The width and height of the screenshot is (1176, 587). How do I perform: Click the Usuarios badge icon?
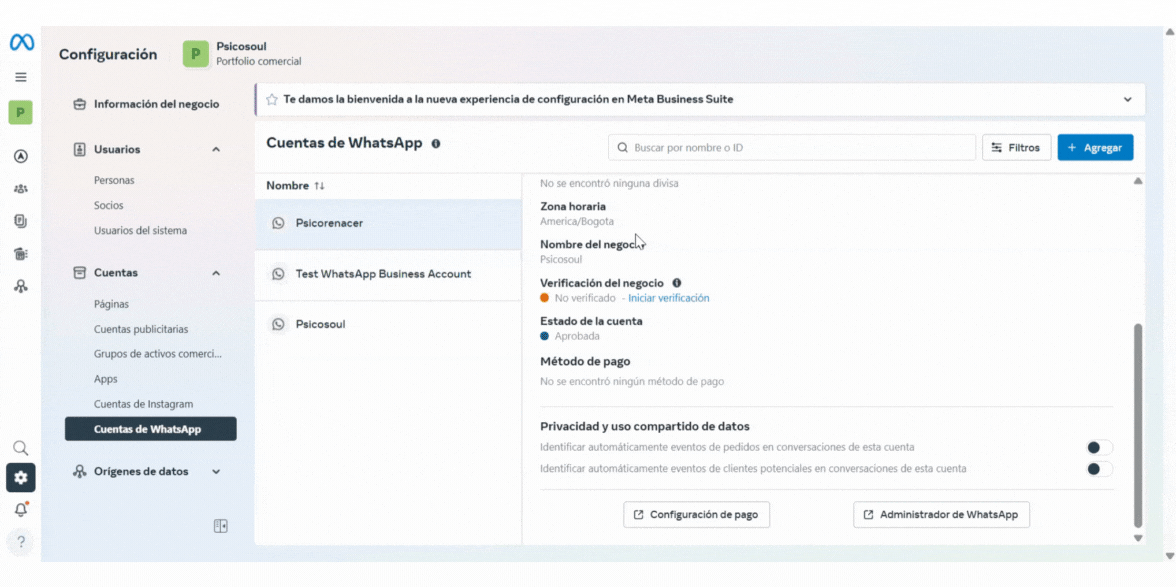(80, 149)
